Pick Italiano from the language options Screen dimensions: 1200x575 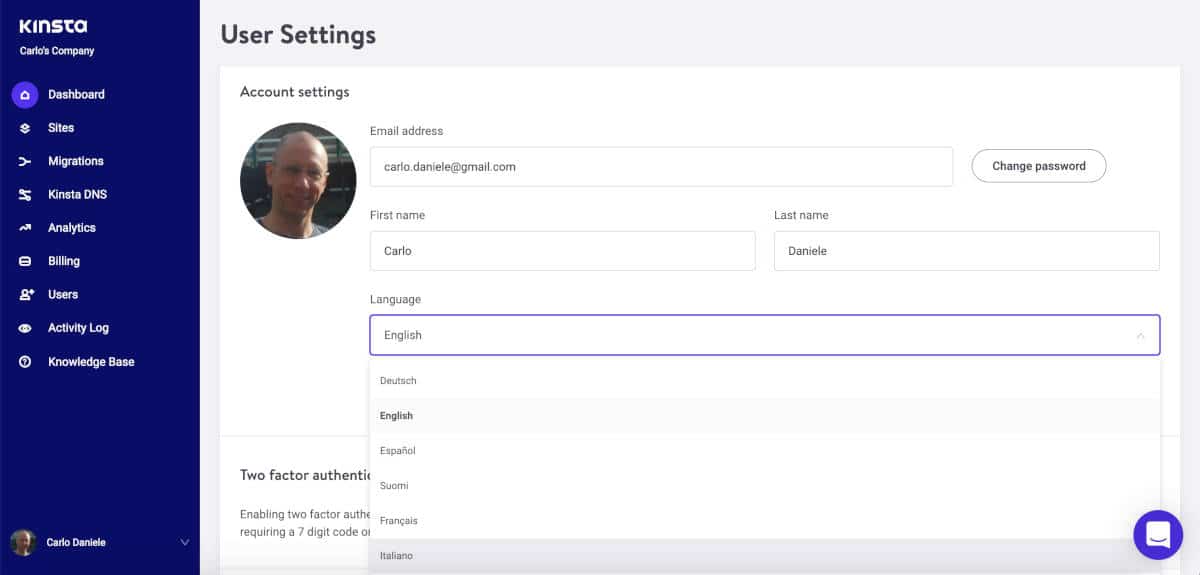397,556
